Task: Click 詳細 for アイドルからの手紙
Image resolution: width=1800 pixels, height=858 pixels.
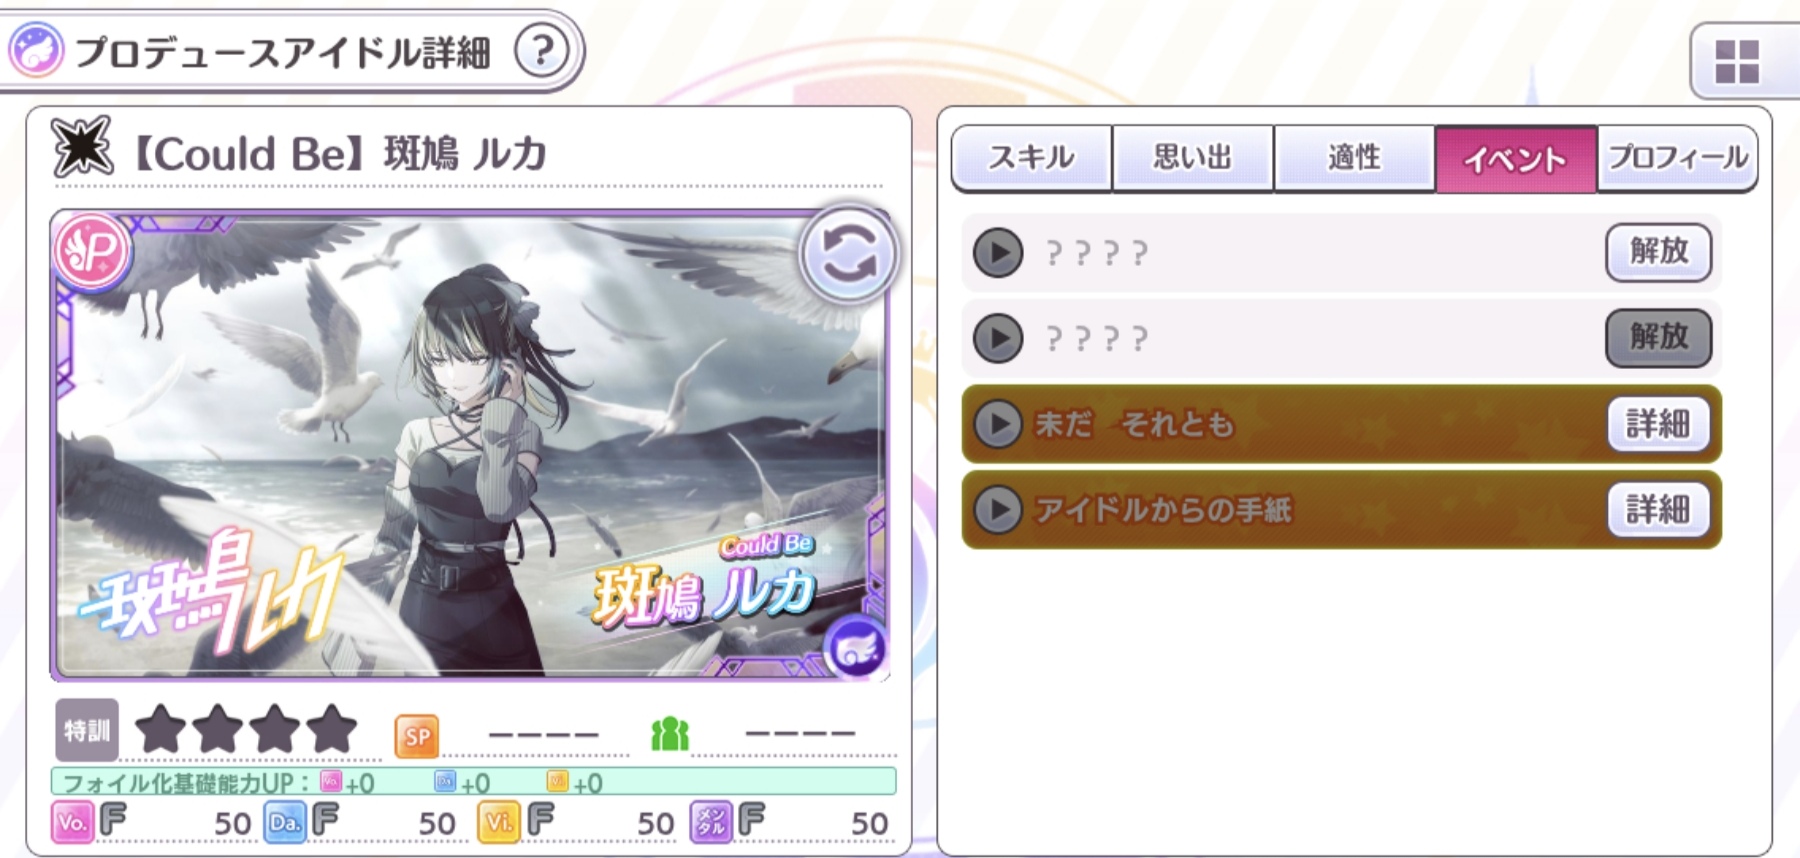Action: click(x=1658, y=510)
